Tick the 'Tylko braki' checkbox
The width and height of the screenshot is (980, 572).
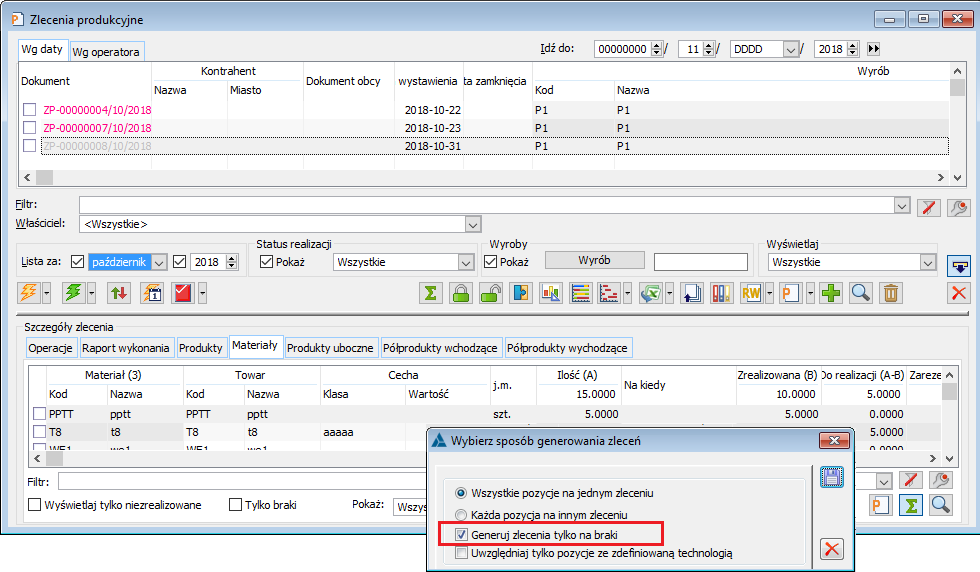pos(237,505)
